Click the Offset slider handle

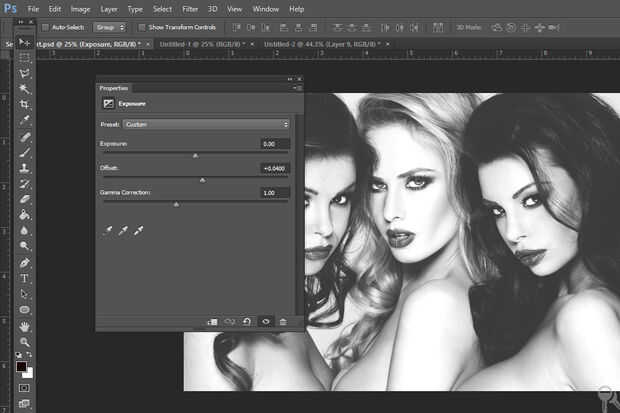[x=202, y=180]
